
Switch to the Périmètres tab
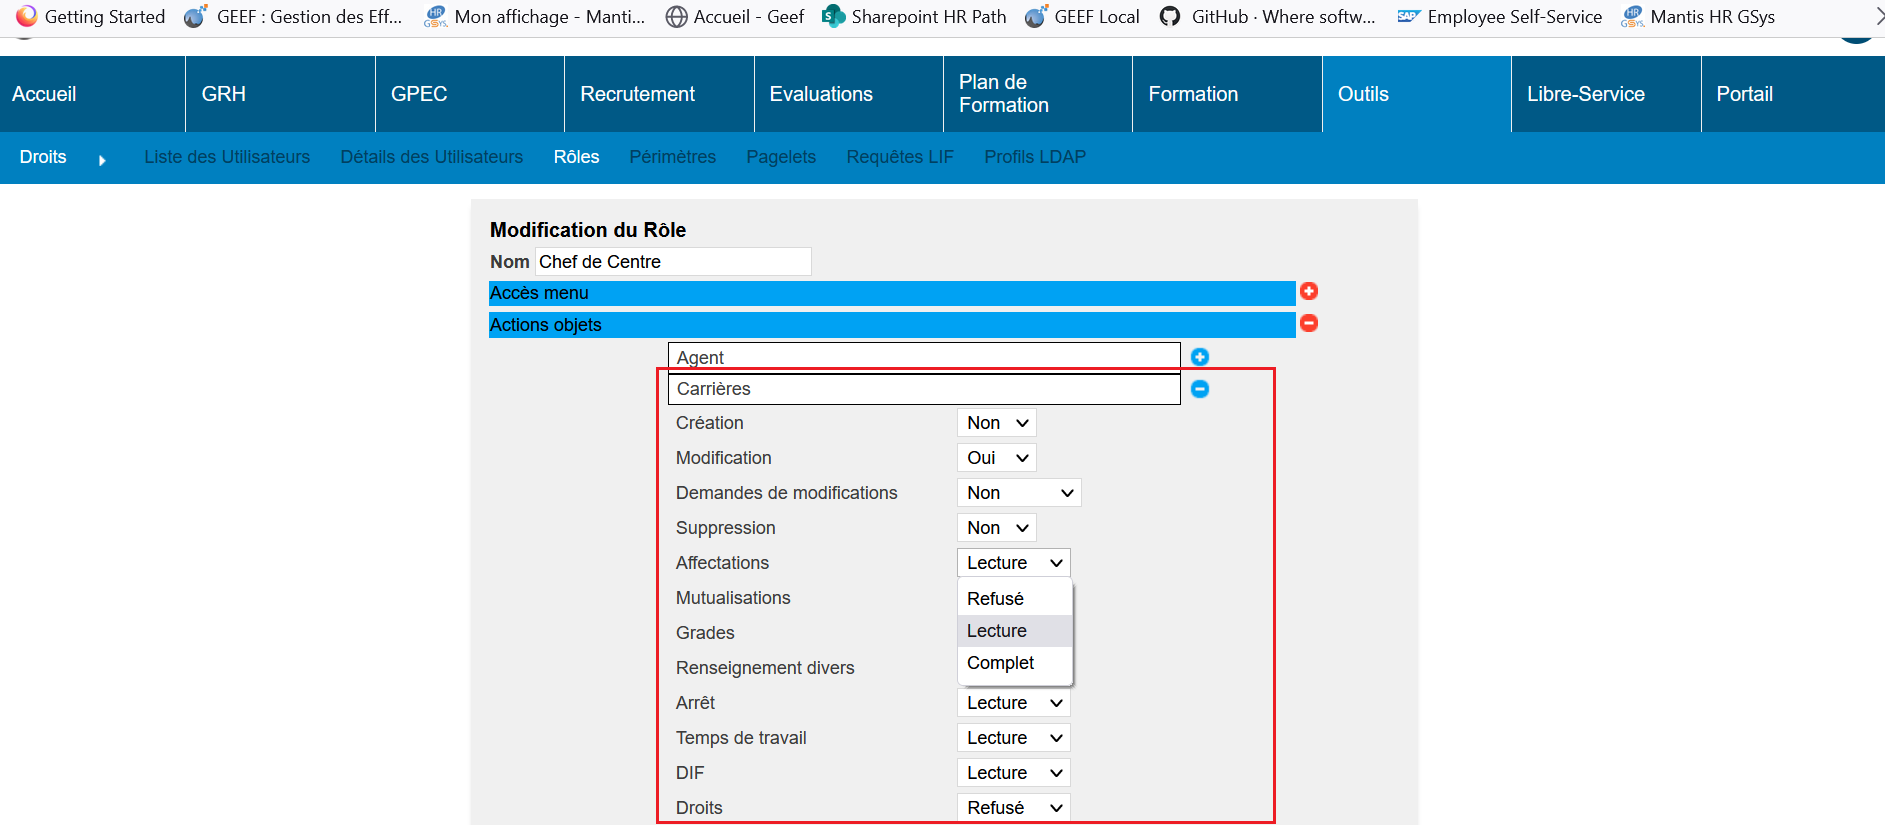click(x=672, y=157)
